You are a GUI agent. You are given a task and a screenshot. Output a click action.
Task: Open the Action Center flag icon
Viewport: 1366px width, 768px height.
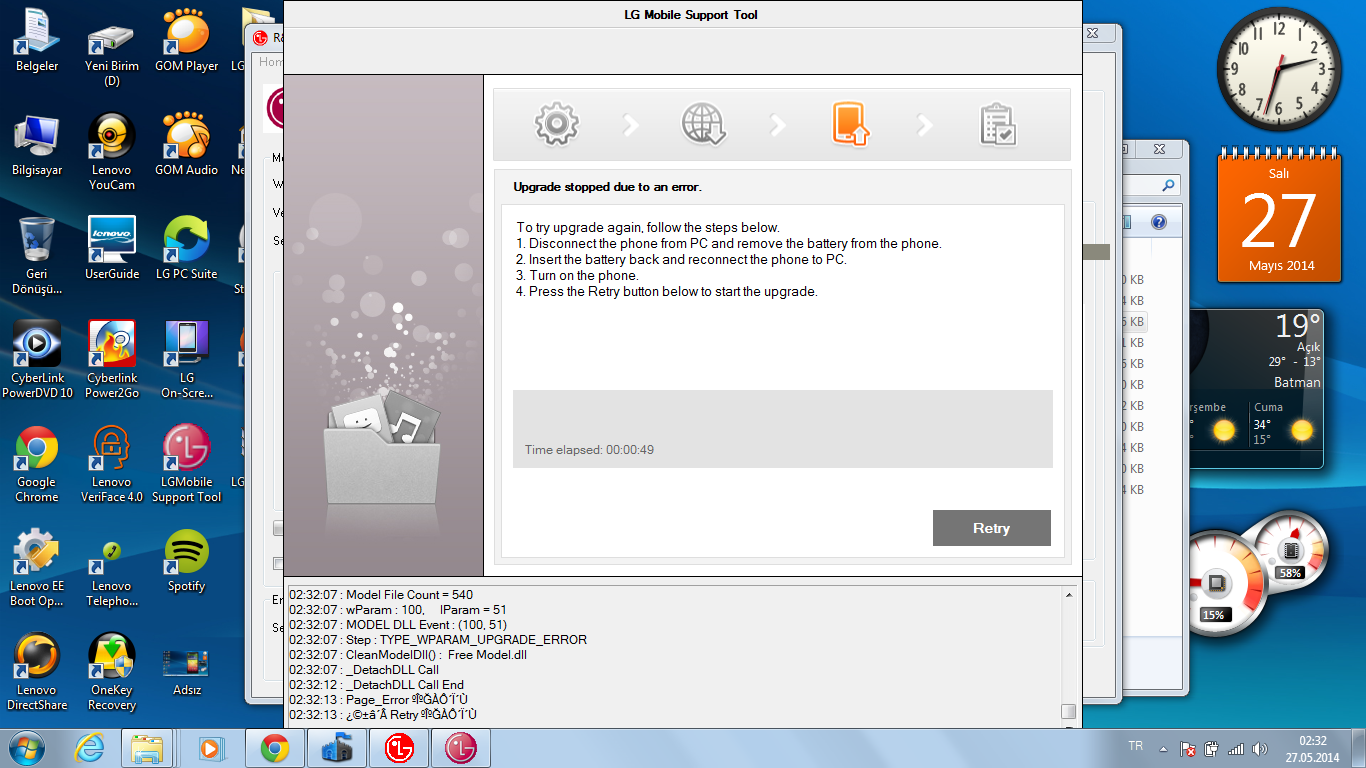click(1188, 748)
